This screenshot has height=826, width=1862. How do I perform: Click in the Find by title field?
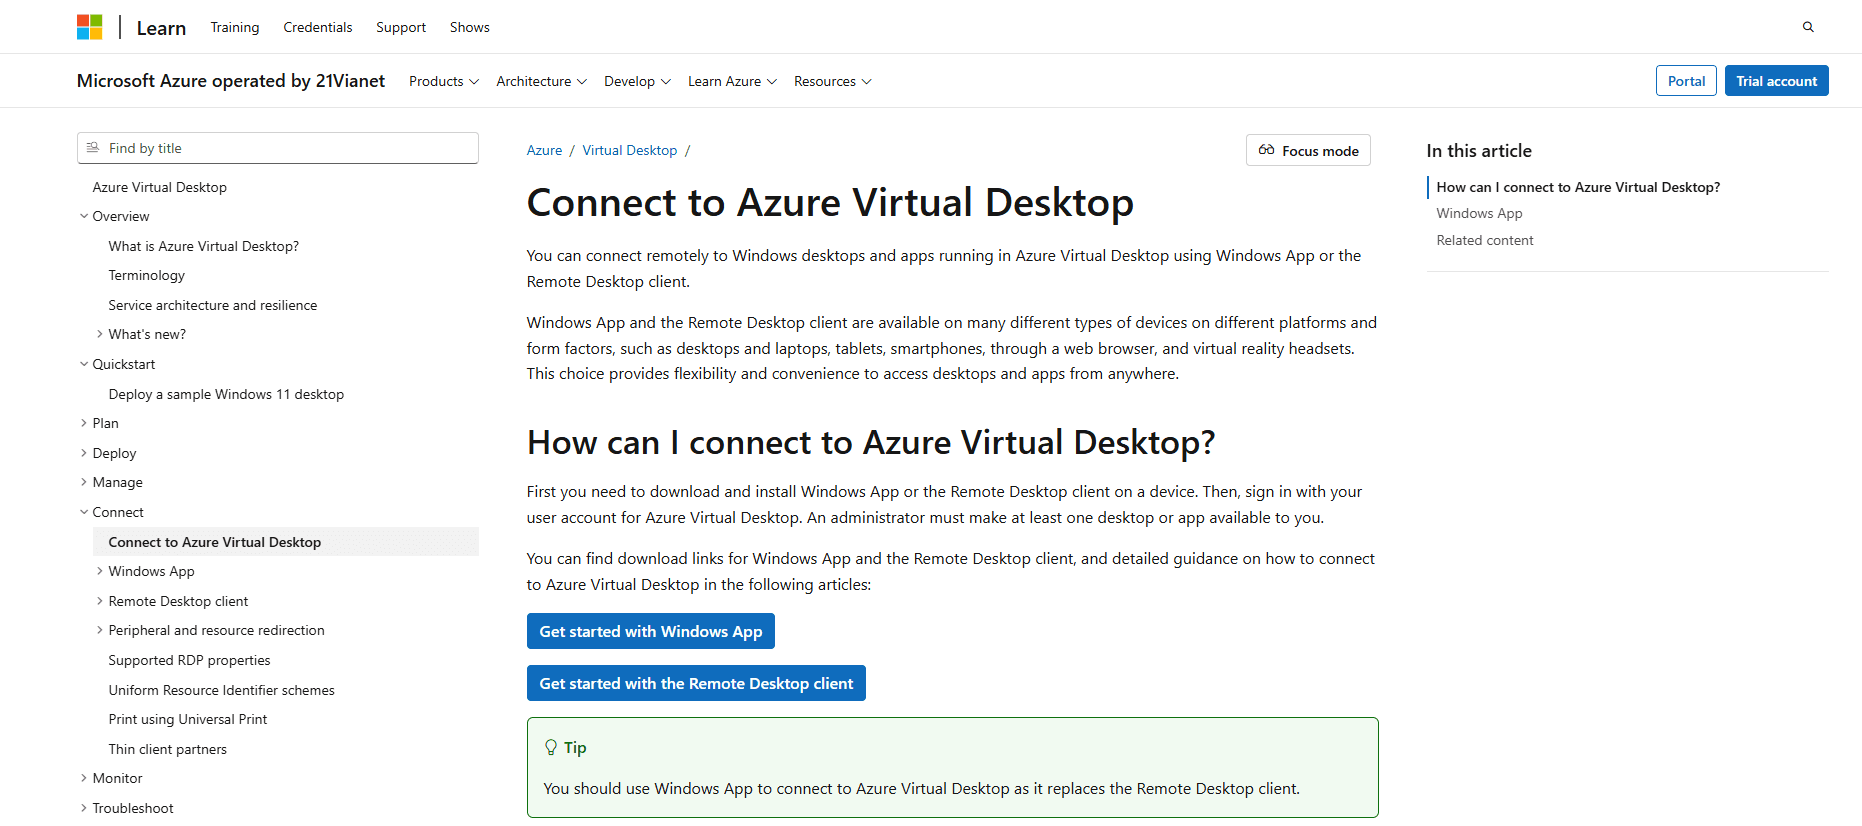click(290, 148)
